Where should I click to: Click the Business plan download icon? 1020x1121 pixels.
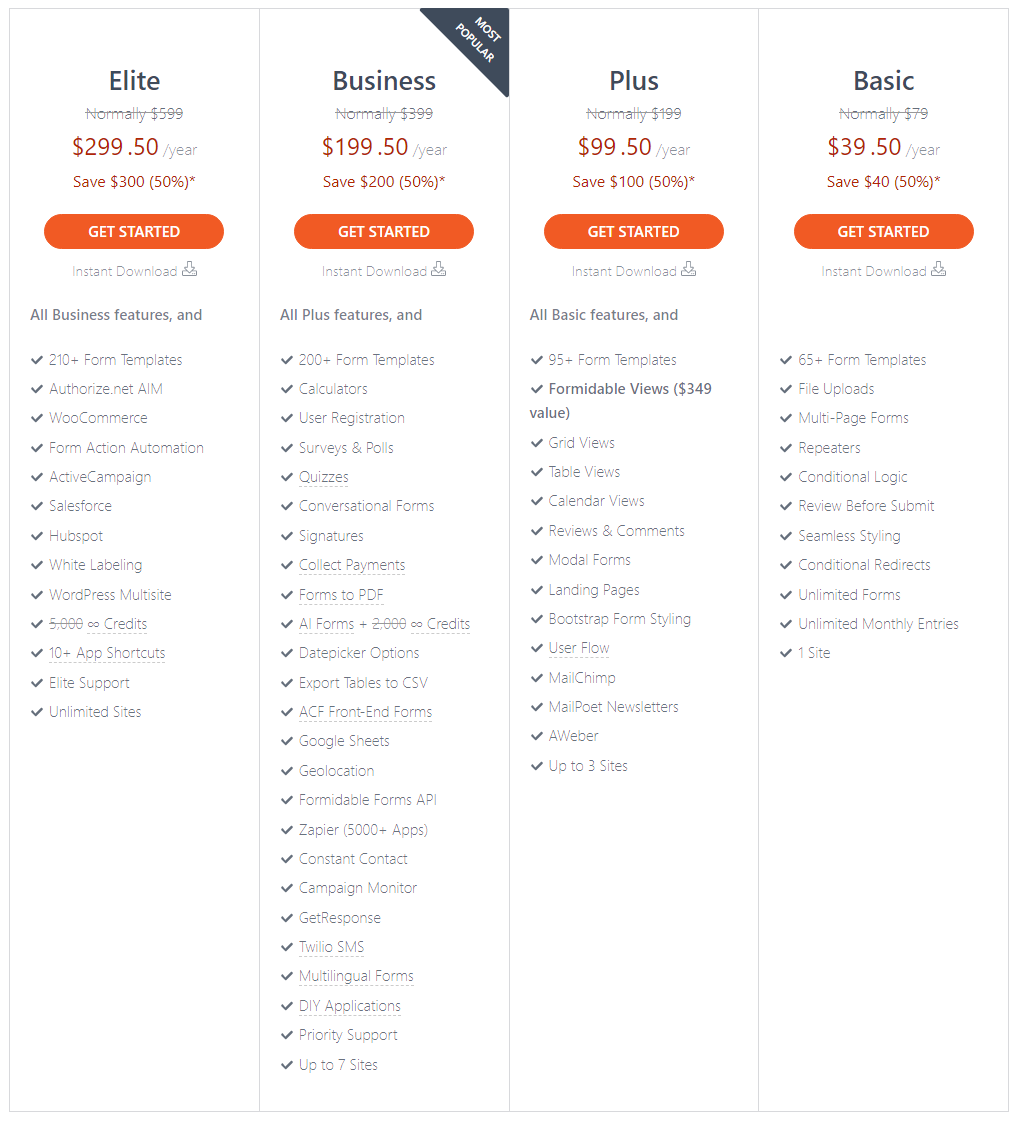tap(439, 270)
